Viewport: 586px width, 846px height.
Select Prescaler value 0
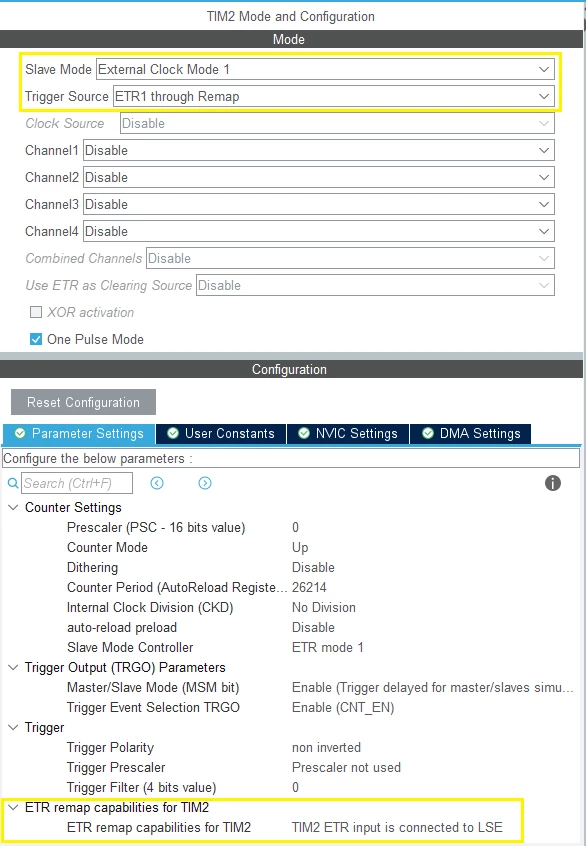coord(295,527)
